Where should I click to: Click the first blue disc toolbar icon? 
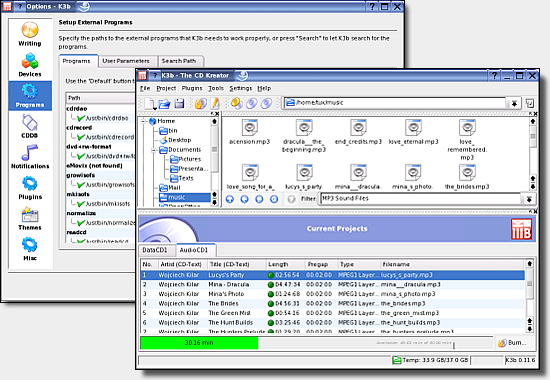point(252,103)
